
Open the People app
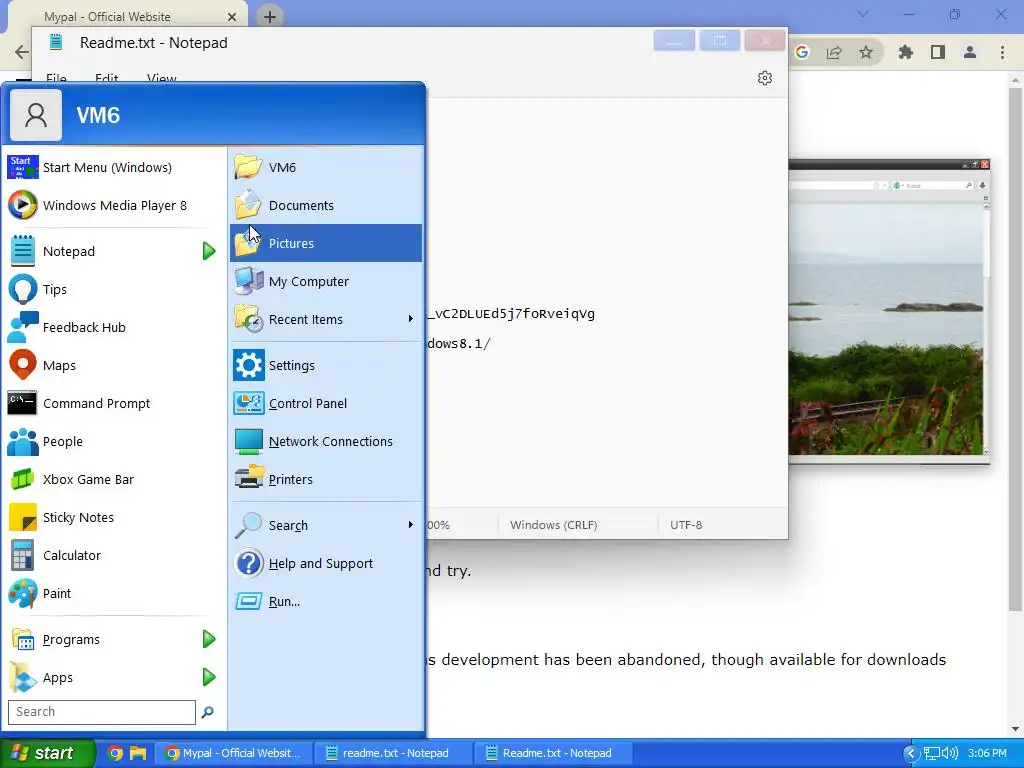point(114,441)
